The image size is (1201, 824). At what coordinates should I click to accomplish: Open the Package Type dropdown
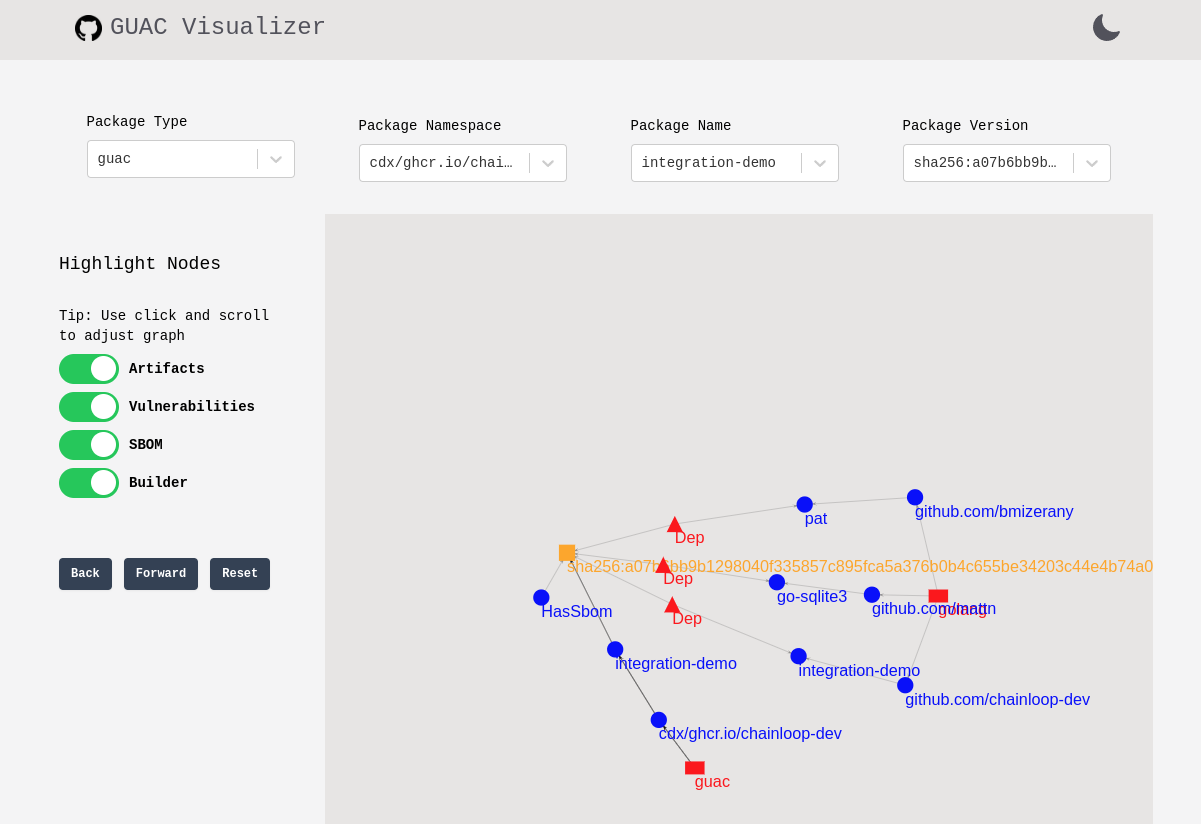coord(190,159)
